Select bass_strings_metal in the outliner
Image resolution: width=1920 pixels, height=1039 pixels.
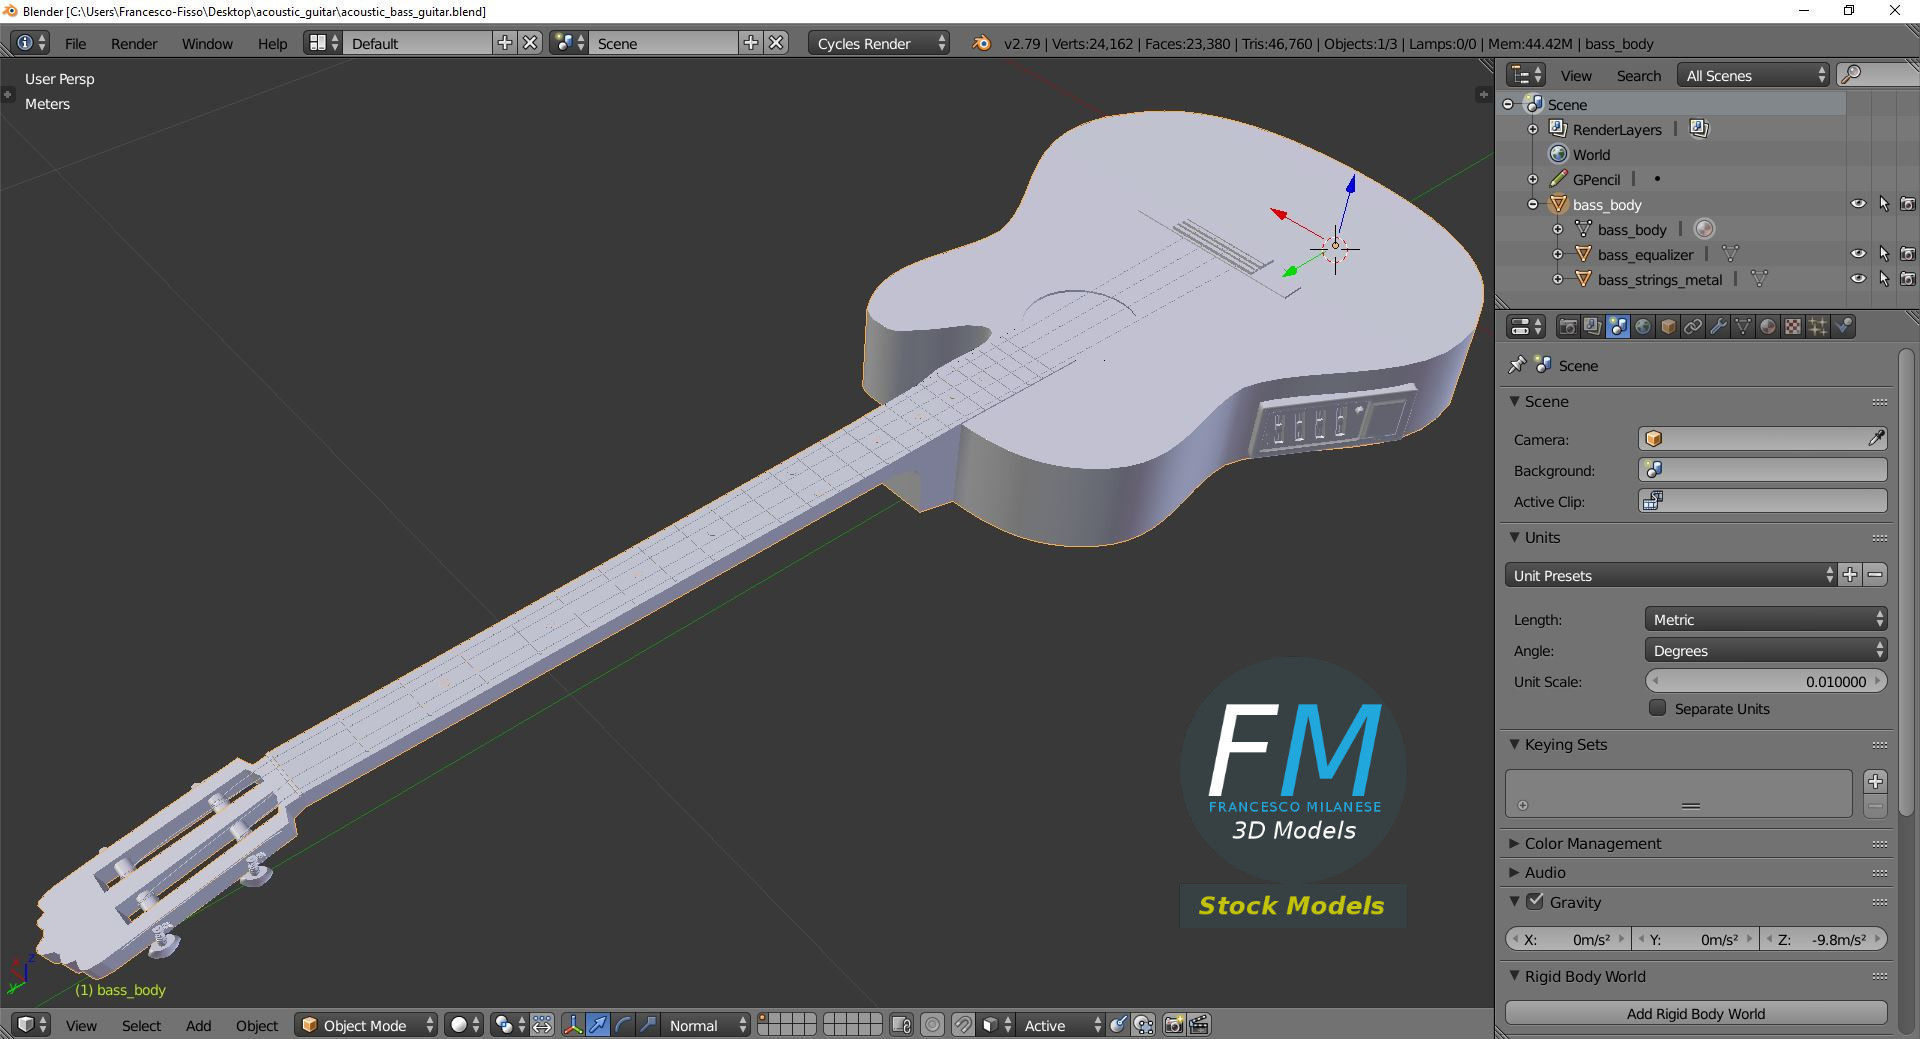click(x=1659, y=279)
